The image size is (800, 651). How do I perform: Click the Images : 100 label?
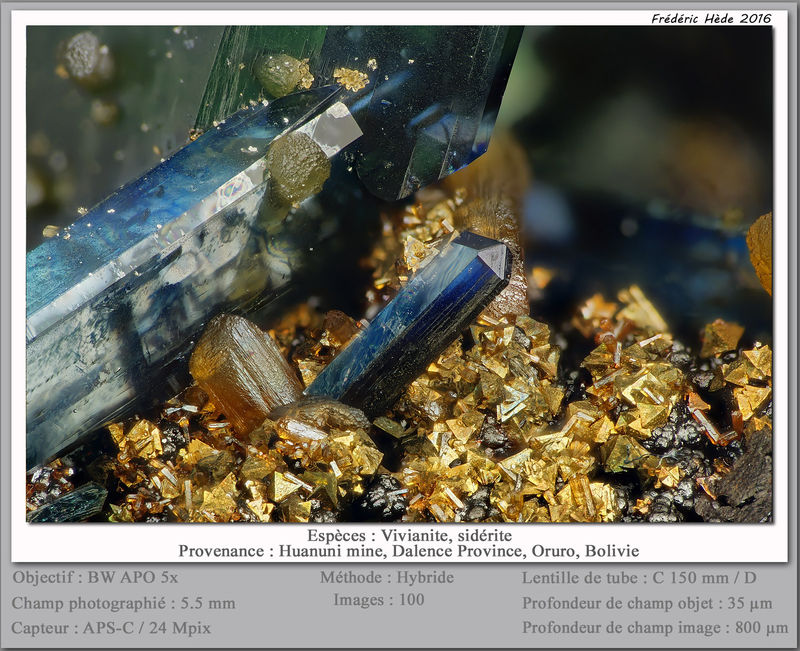pyautogui.click(x=379, y=599)
